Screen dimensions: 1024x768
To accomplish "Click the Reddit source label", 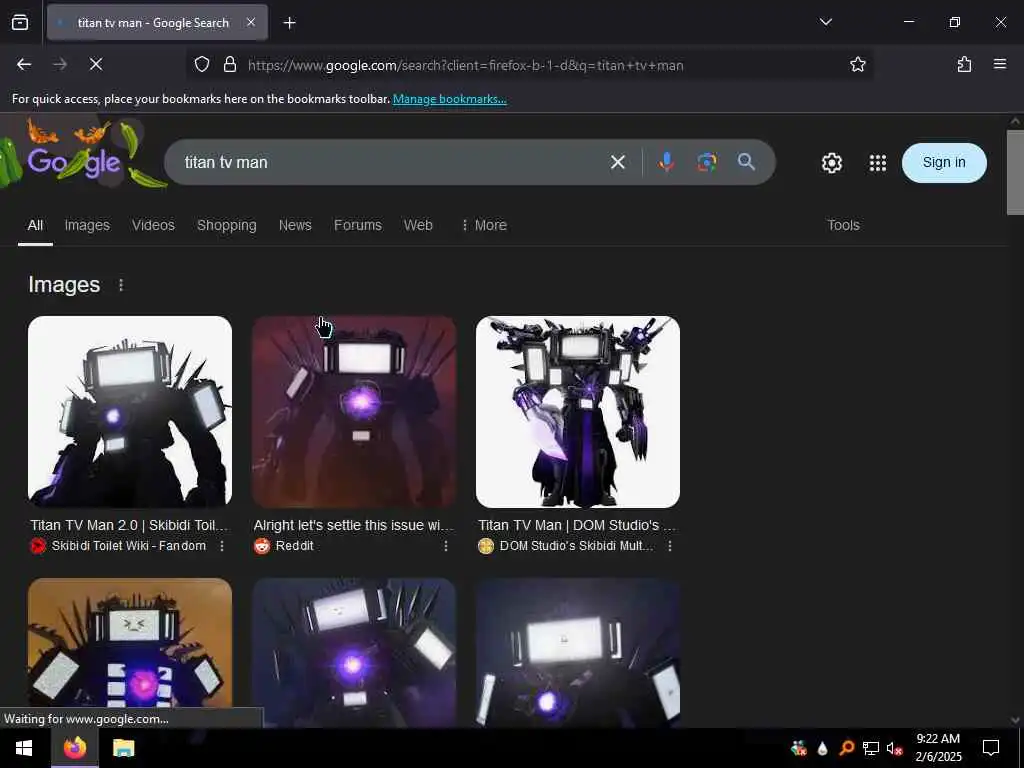I will coord(295,546).
